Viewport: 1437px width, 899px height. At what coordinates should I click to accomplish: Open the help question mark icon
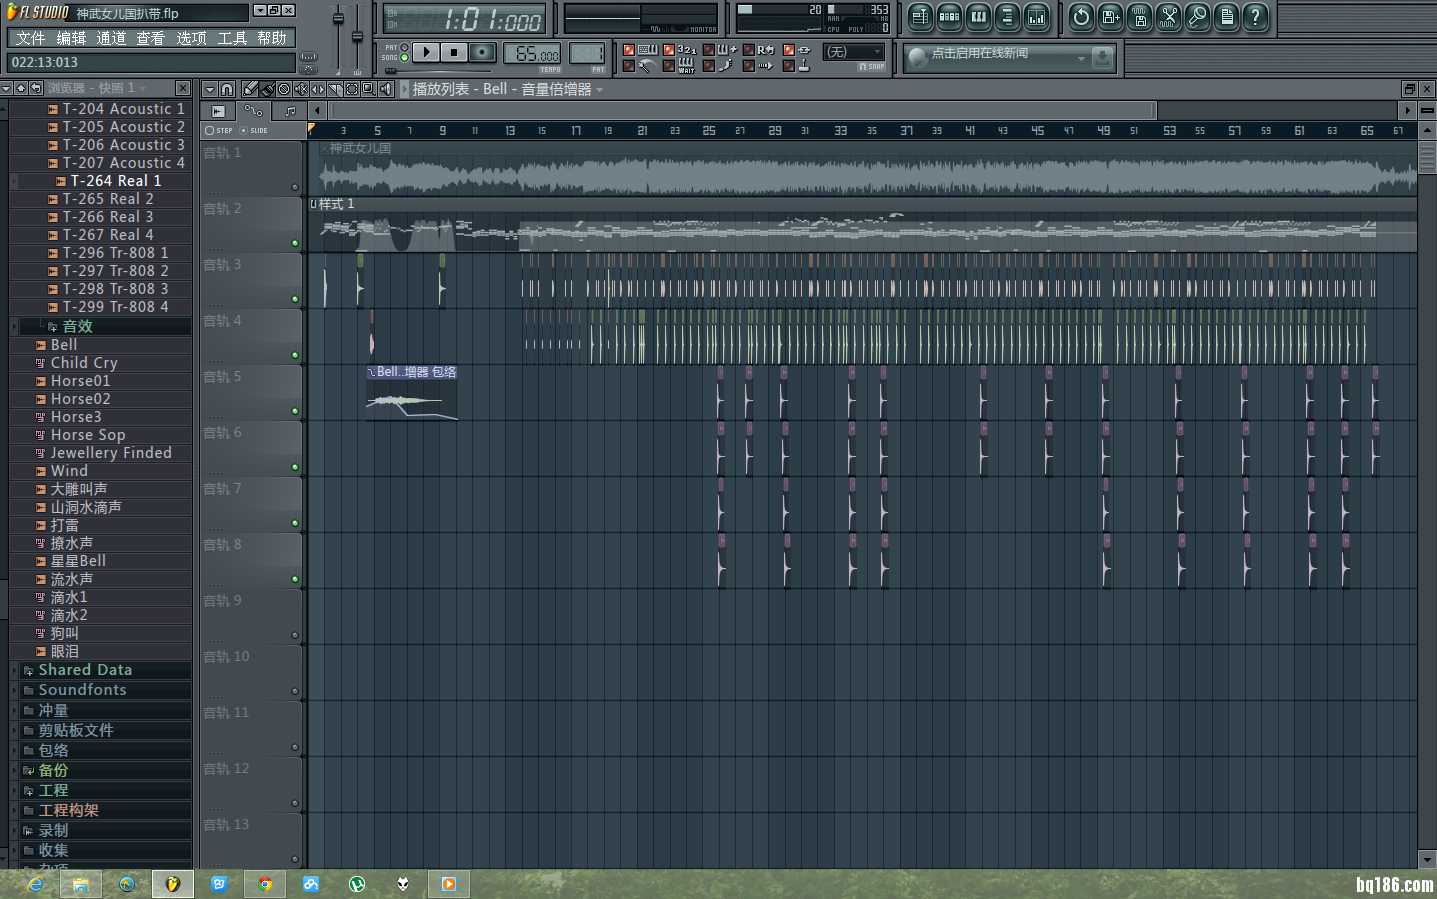(x=1256, y=17)
